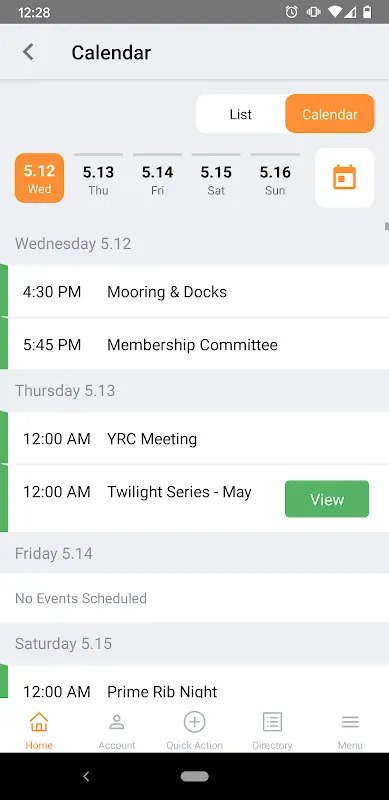The width and height of the screenshot is (389, 800).
Task: Open the Membership Committee event
Action: tap(194, 345)
